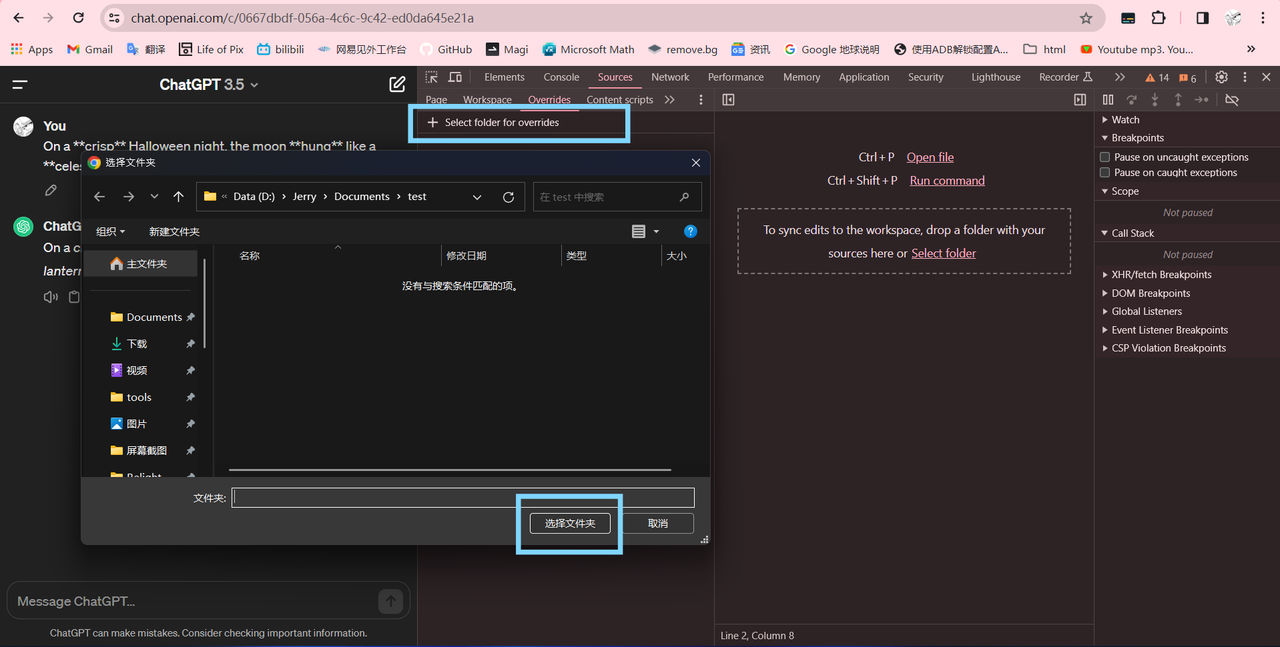
Task: Open DevTools customize kebab menu
Action: pos(1245,77)
